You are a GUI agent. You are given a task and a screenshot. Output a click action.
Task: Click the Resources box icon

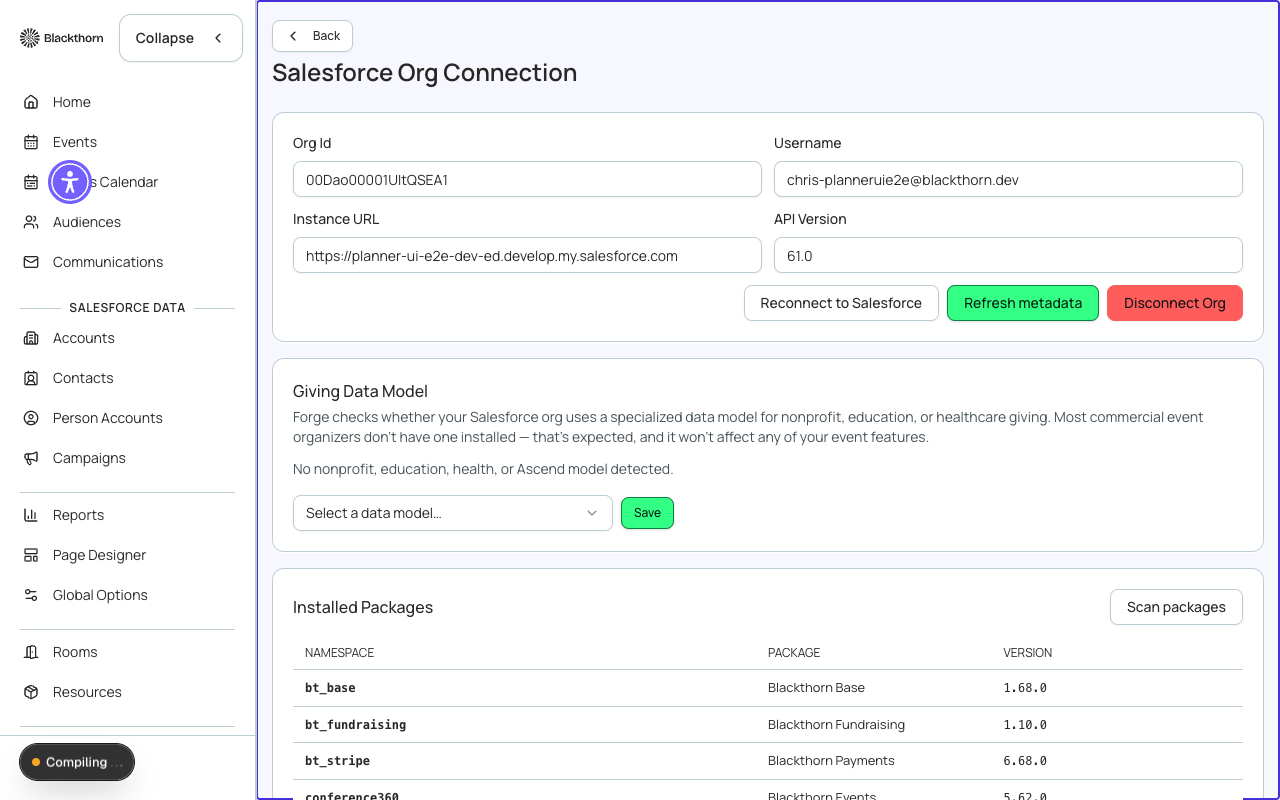point(31,692)
